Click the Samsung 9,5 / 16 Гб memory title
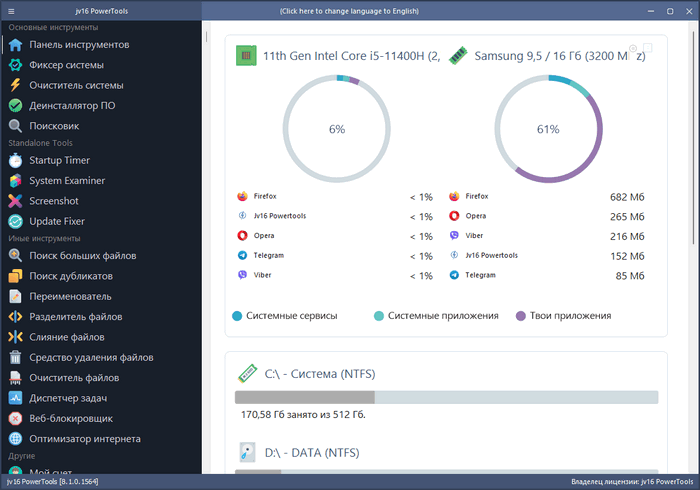 coord(560,56)
